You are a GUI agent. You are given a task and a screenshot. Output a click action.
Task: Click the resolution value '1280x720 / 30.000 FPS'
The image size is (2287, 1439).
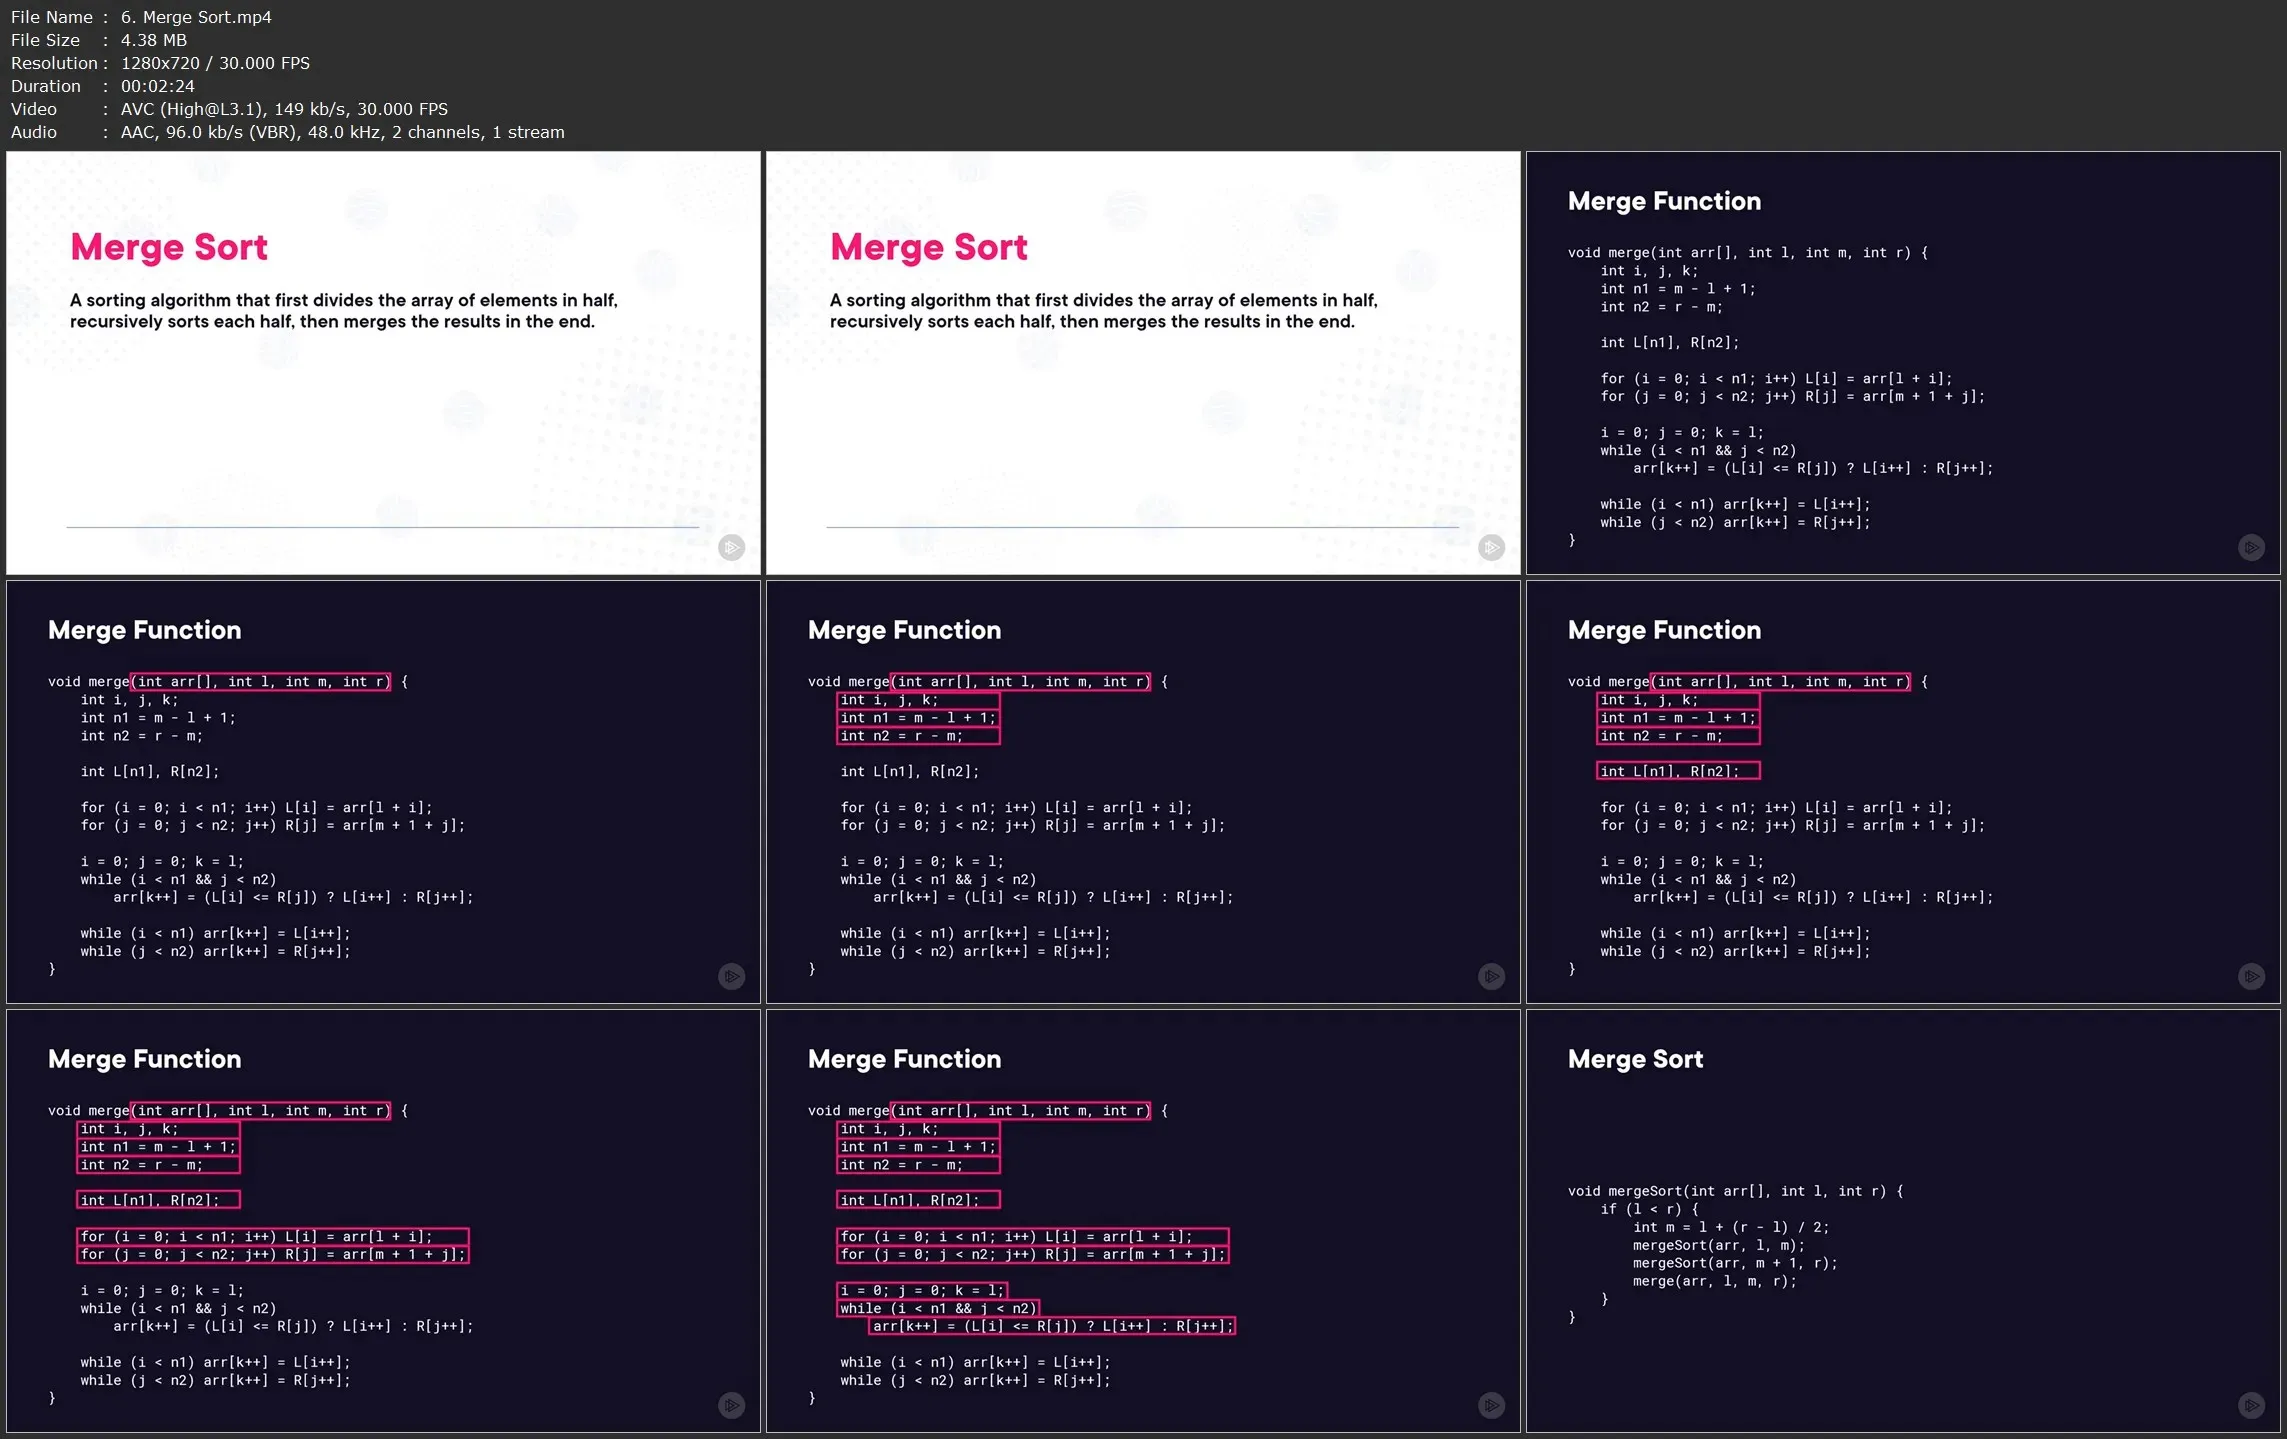215,63
